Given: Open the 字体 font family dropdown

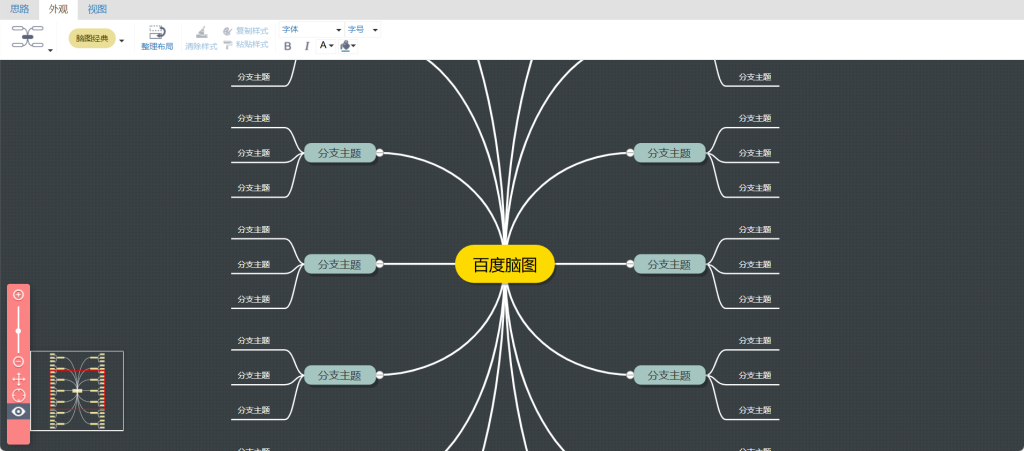Looking at the screenshot, I should [312, 29].
